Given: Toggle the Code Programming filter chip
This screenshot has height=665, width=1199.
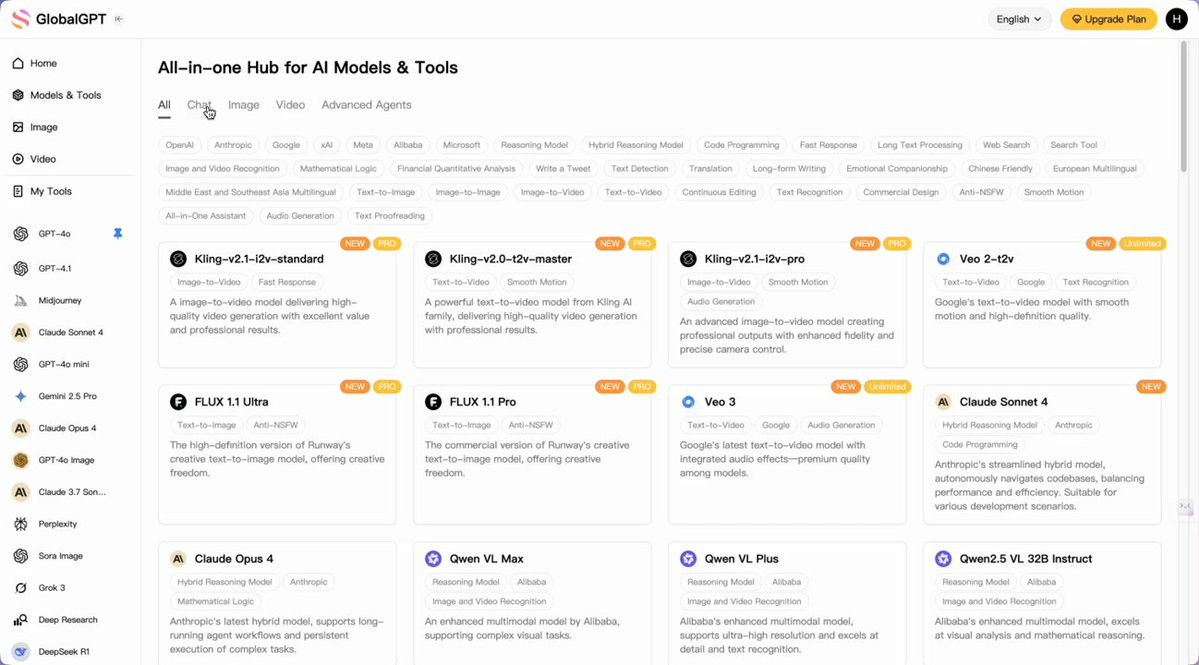Looking at the screenshot, I should pos(742,145).
